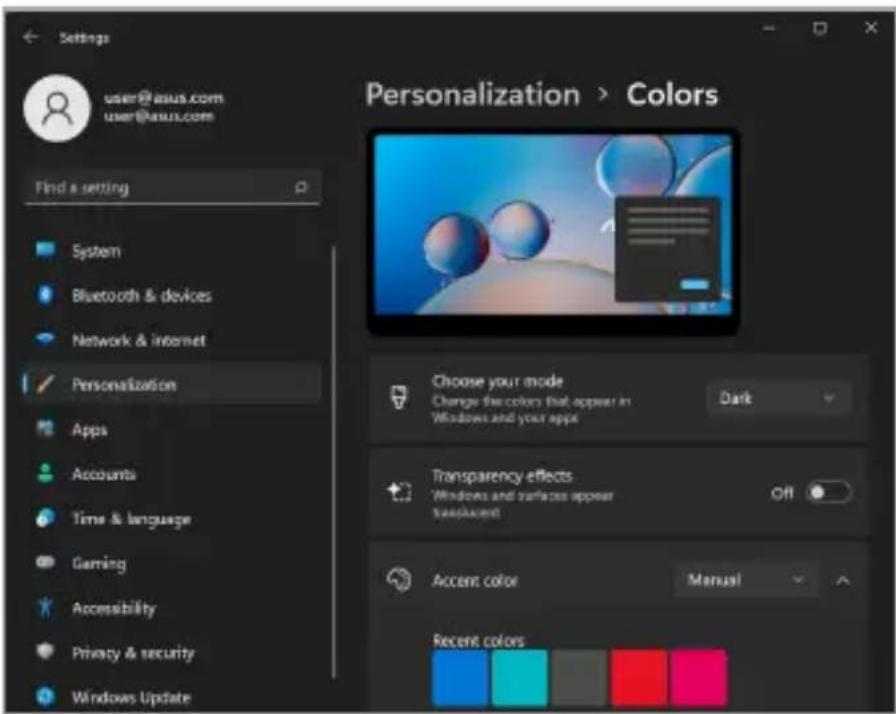
Task: Pick the gray recent color
Action: (x=579, y=677)
